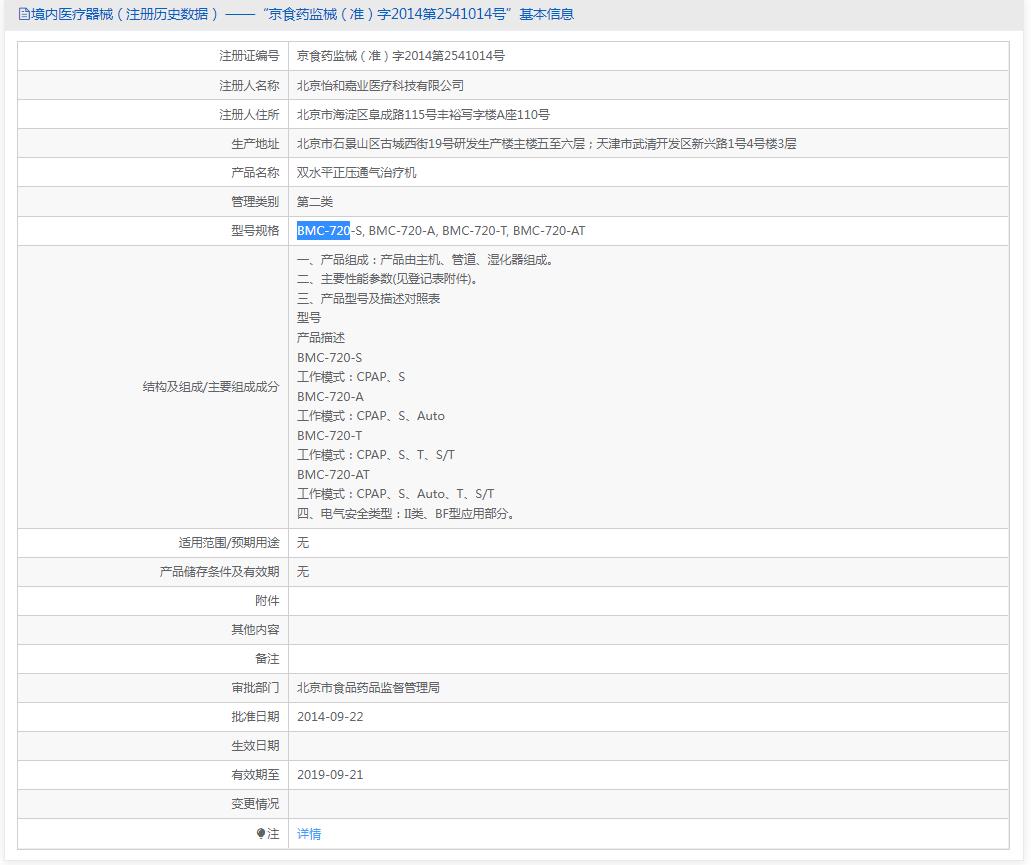Click the 电气安全类型 description line
Screen dimensions: 1031x865
coord(406,514)
